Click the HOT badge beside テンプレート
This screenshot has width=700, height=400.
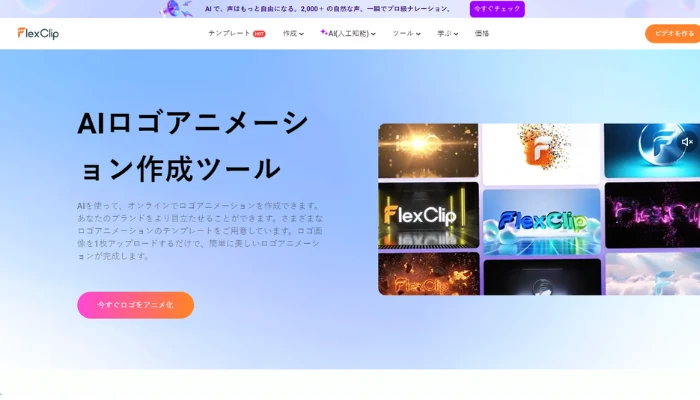(x=259, y=34)
